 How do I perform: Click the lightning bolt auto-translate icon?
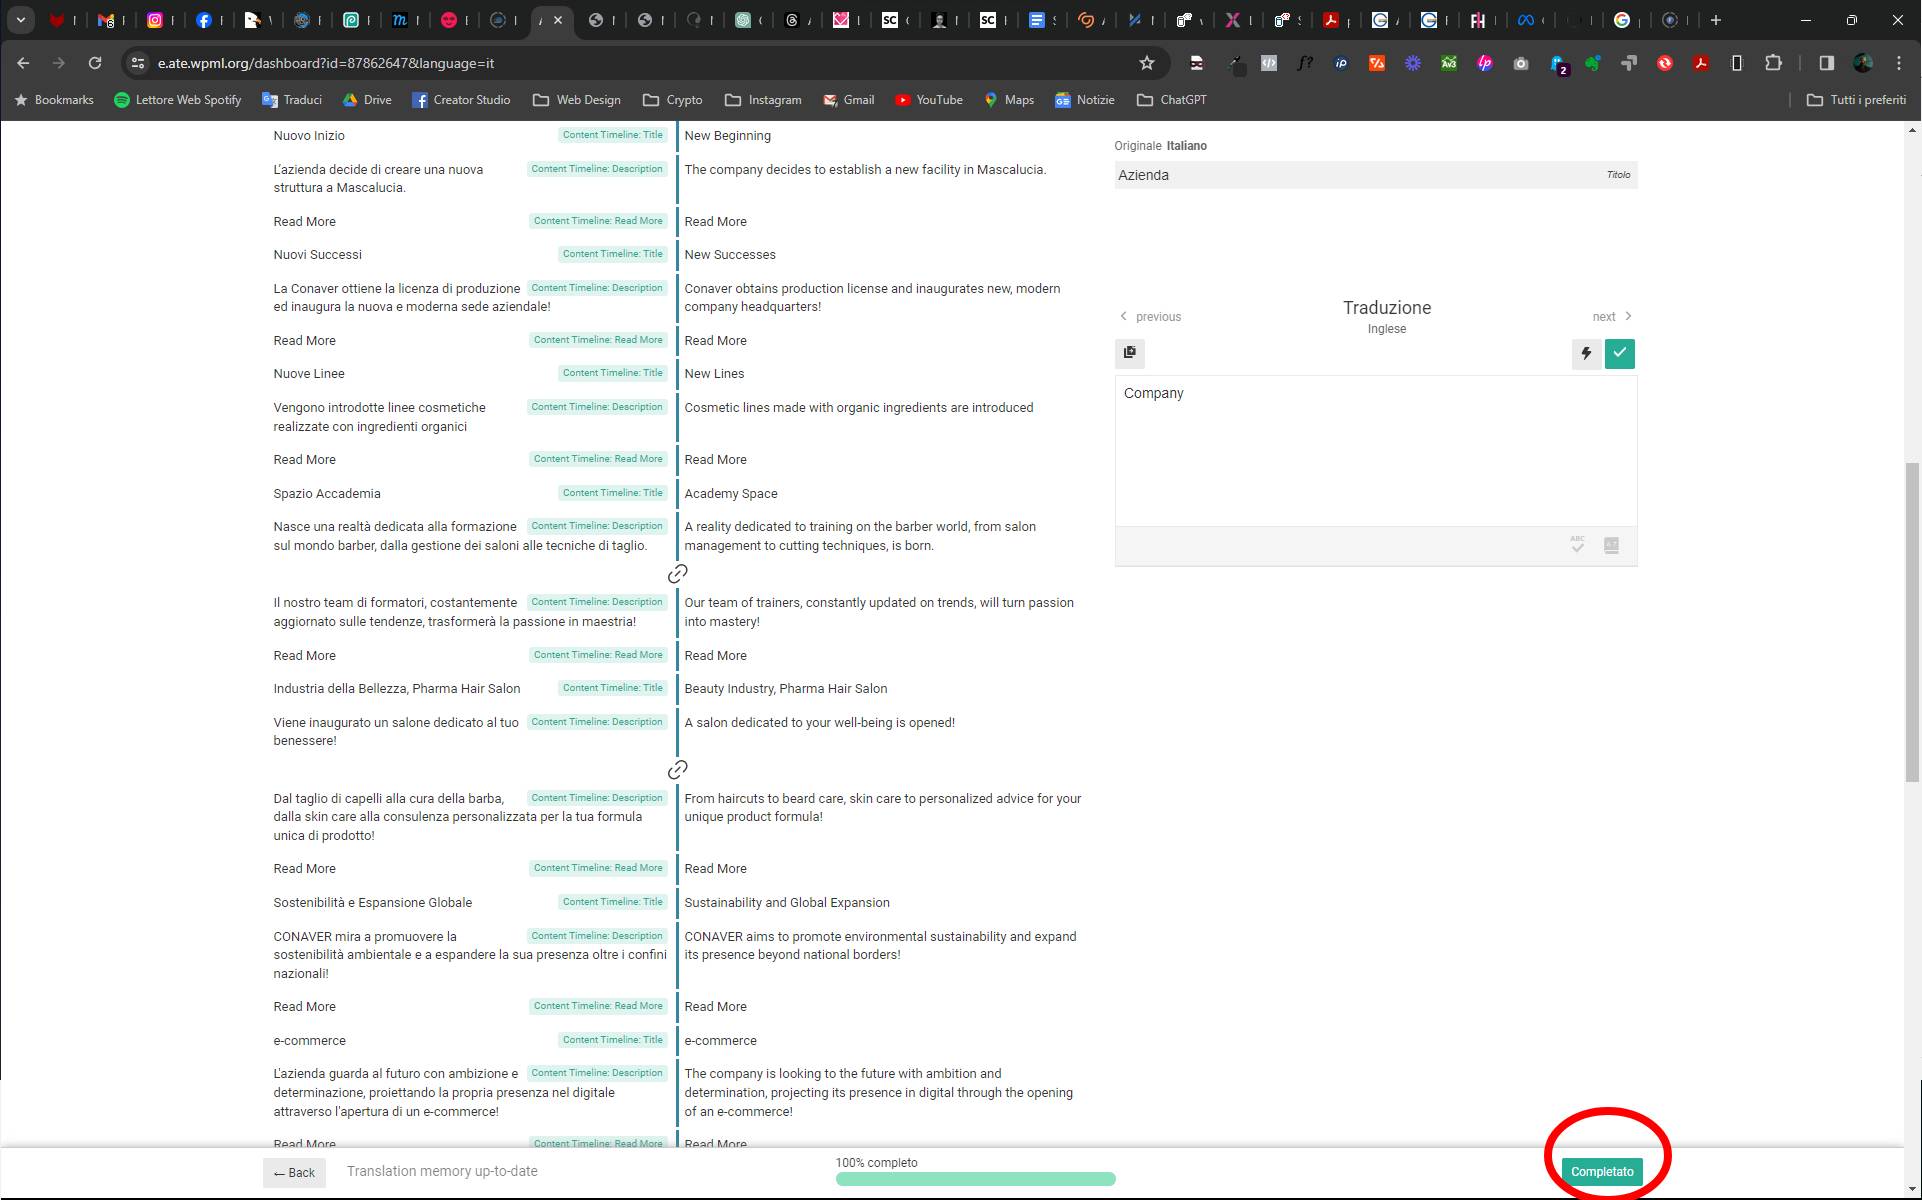[x=1586, y=354]
